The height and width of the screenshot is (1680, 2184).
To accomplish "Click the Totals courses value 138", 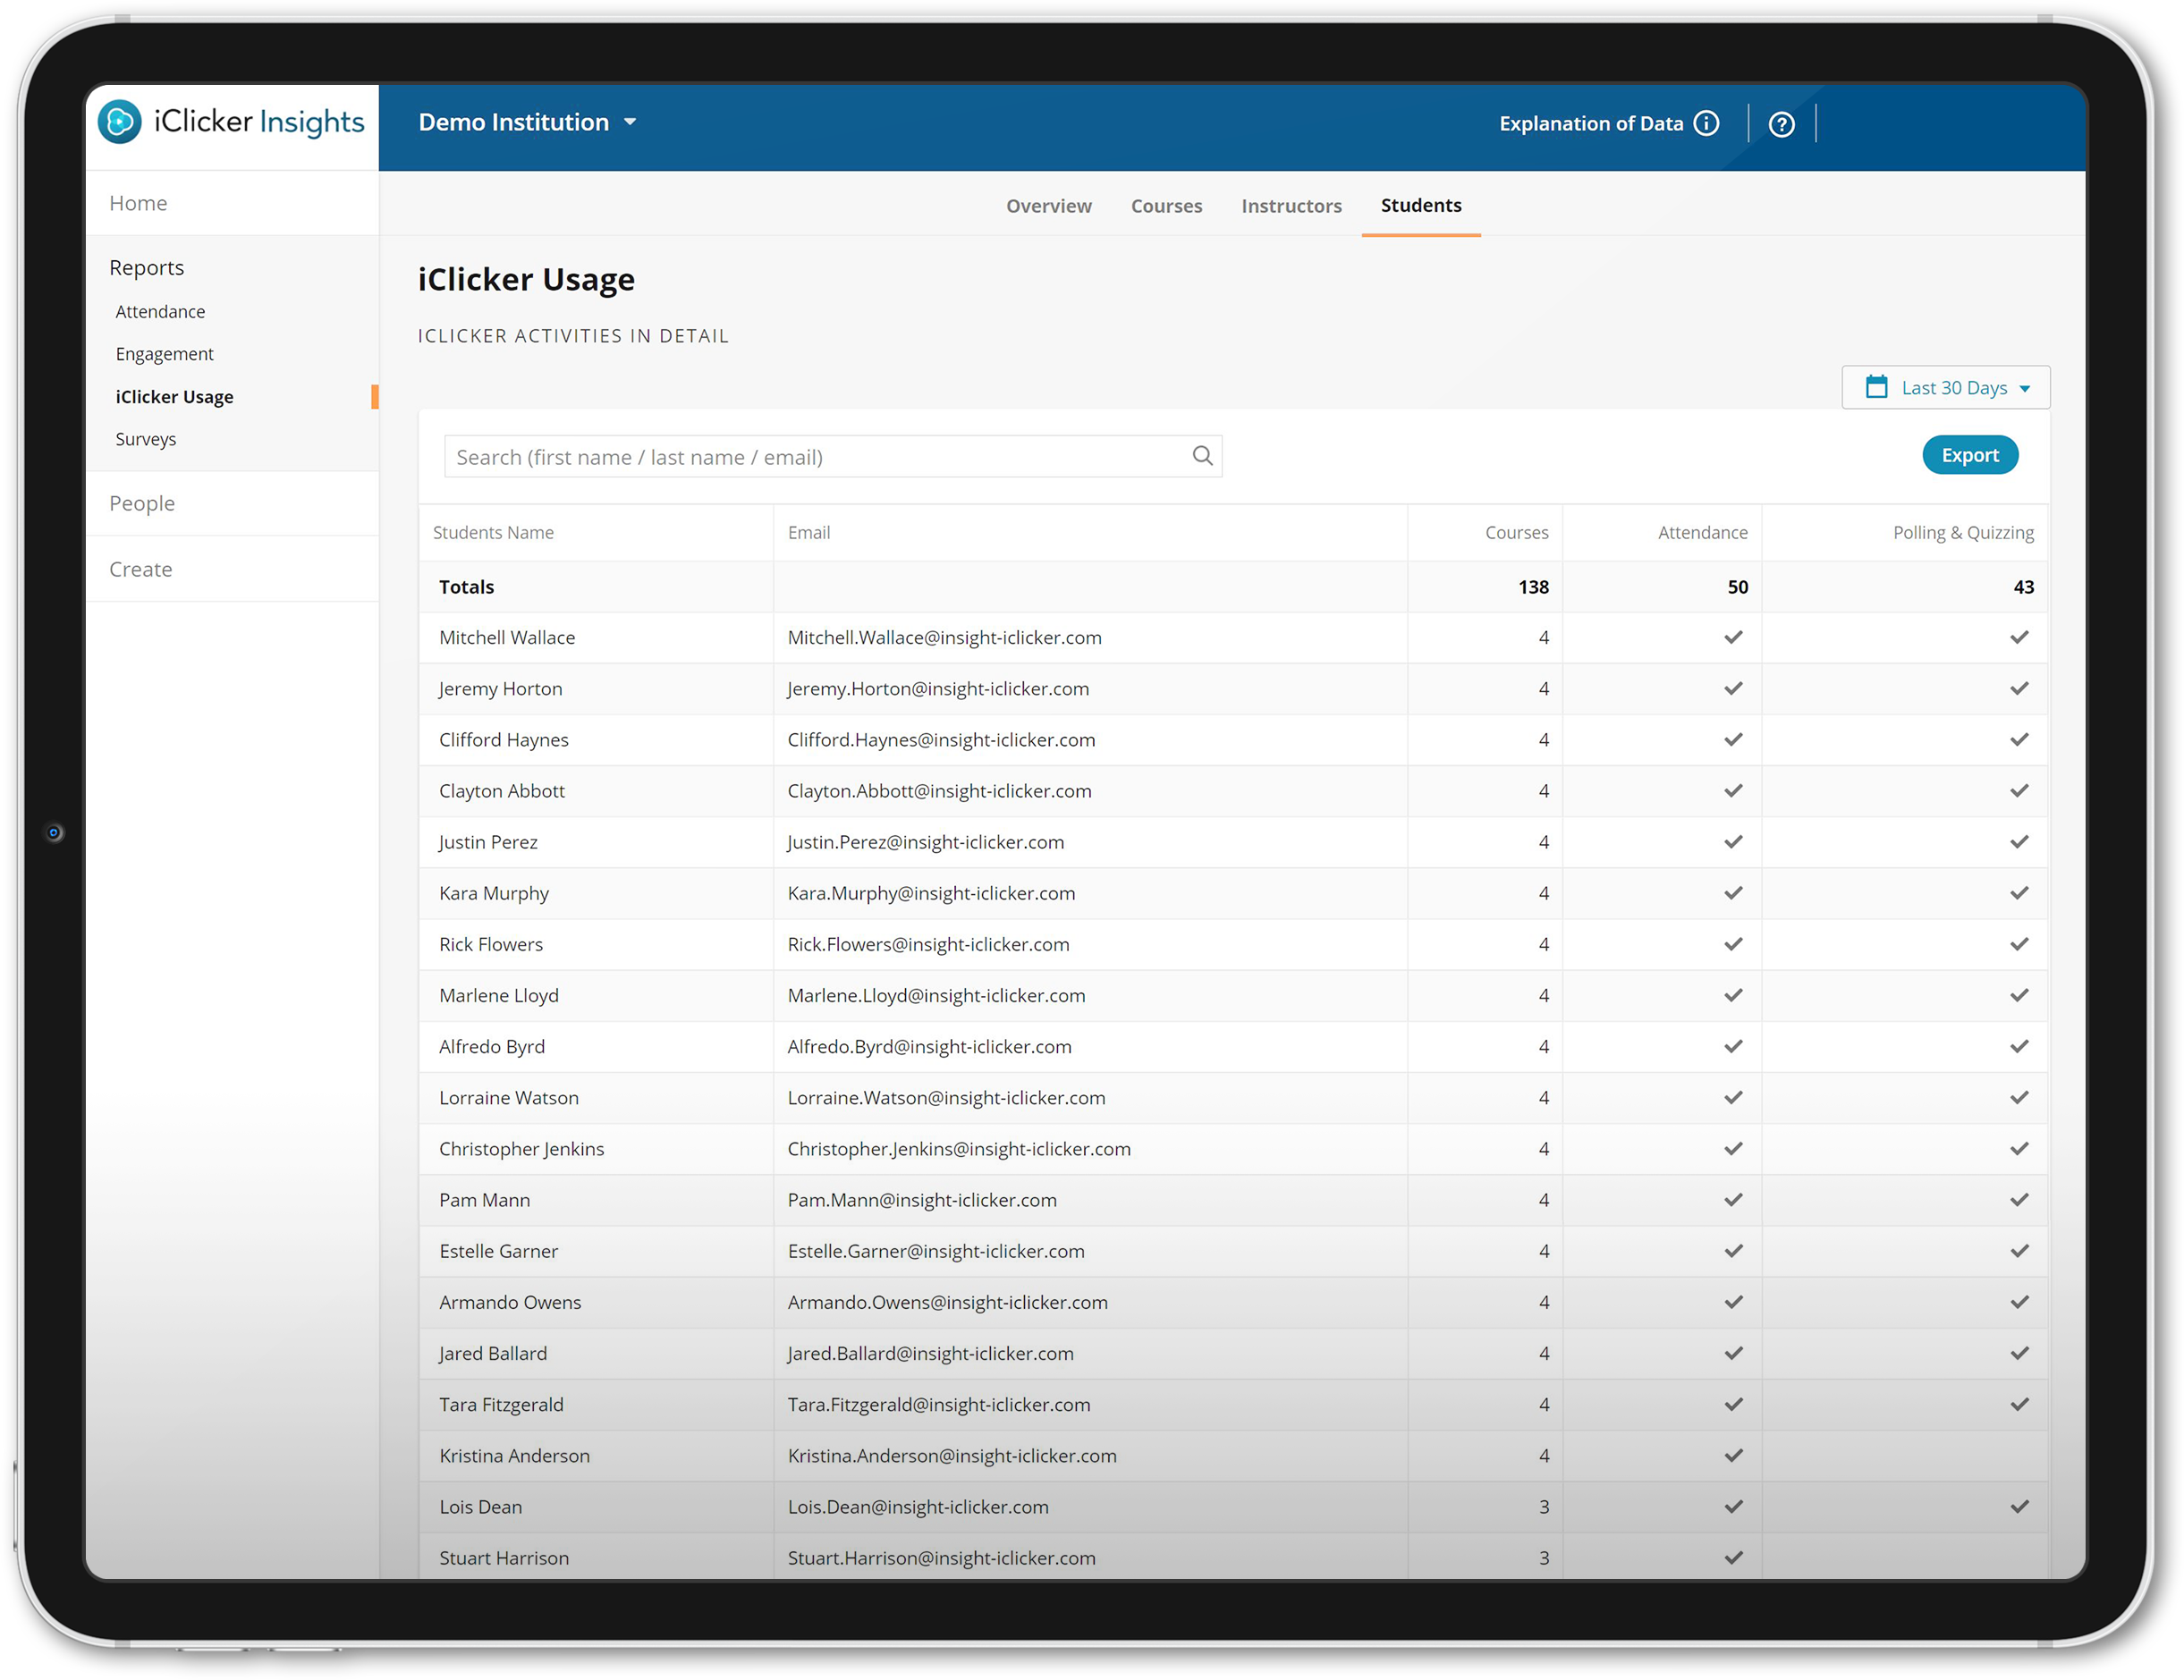I will [x=1534, y=587].
